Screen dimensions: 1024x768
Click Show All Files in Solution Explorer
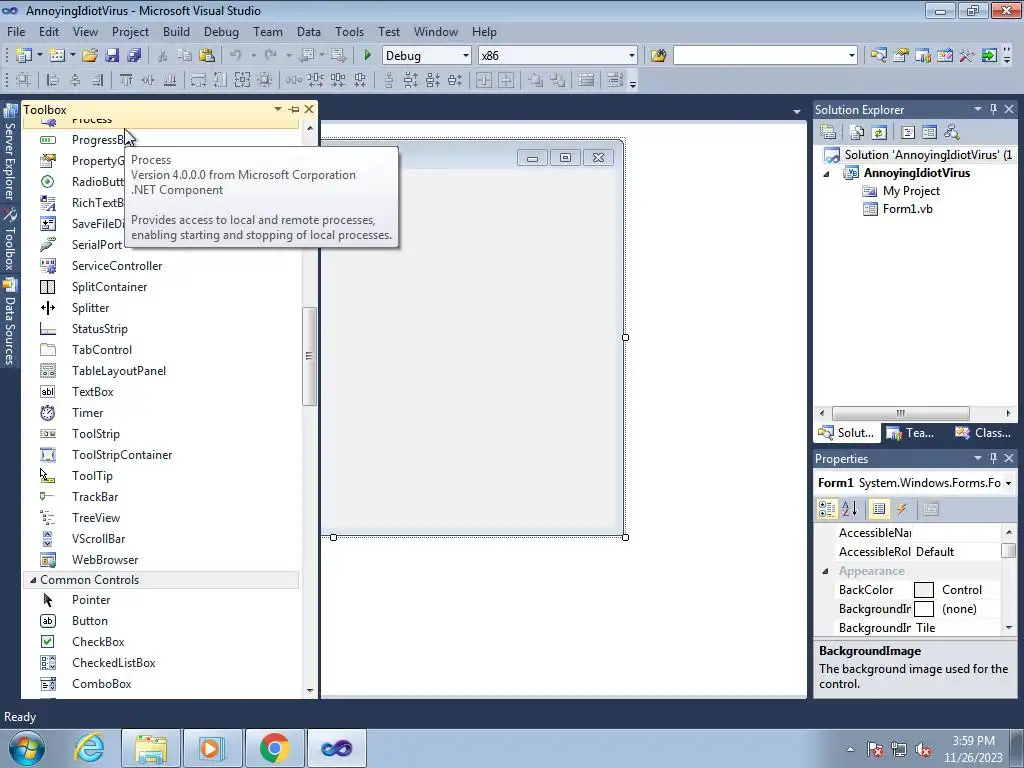click(857, 132)
